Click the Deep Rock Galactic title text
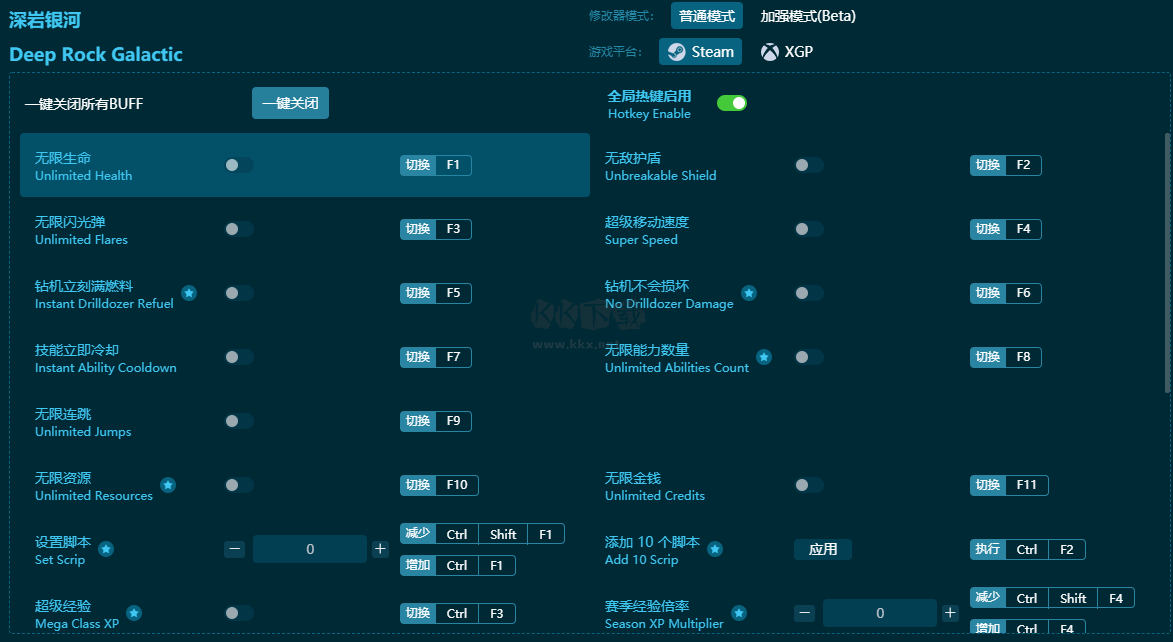 pyautogui.click(x=96, y=55)
